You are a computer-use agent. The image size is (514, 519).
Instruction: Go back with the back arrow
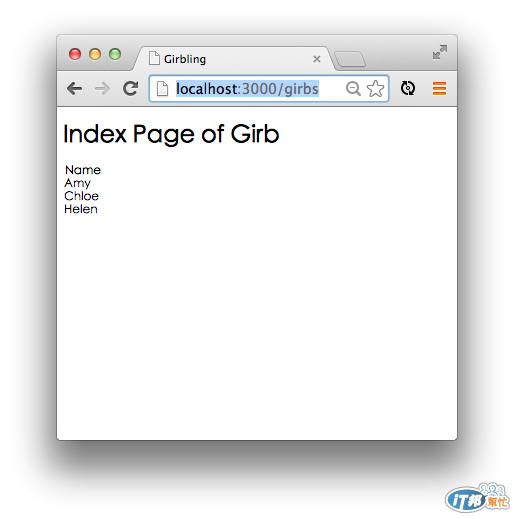[74, 89]
